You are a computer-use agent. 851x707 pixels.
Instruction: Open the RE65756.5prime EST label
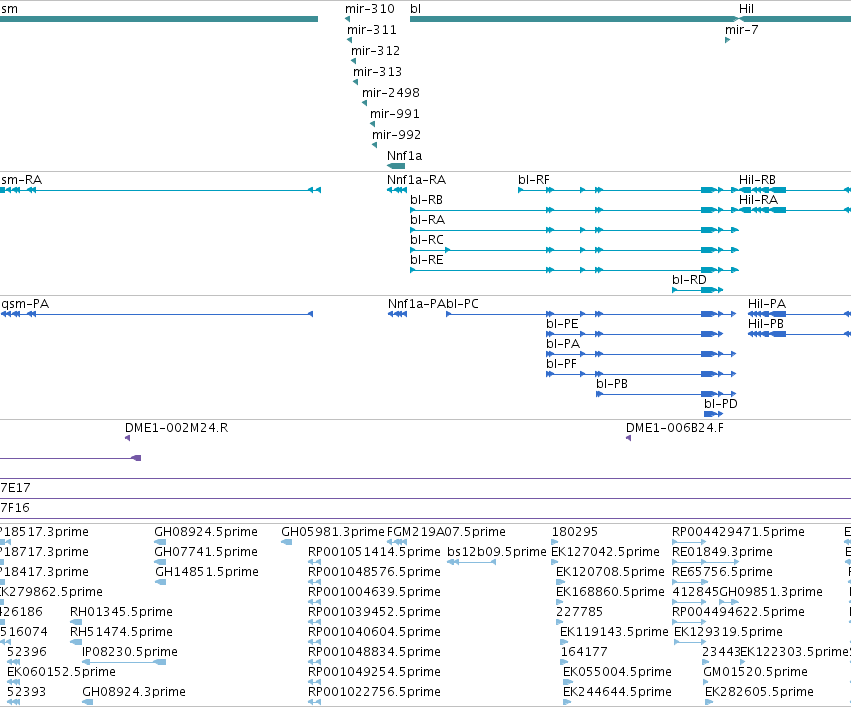tap(722, 572)
